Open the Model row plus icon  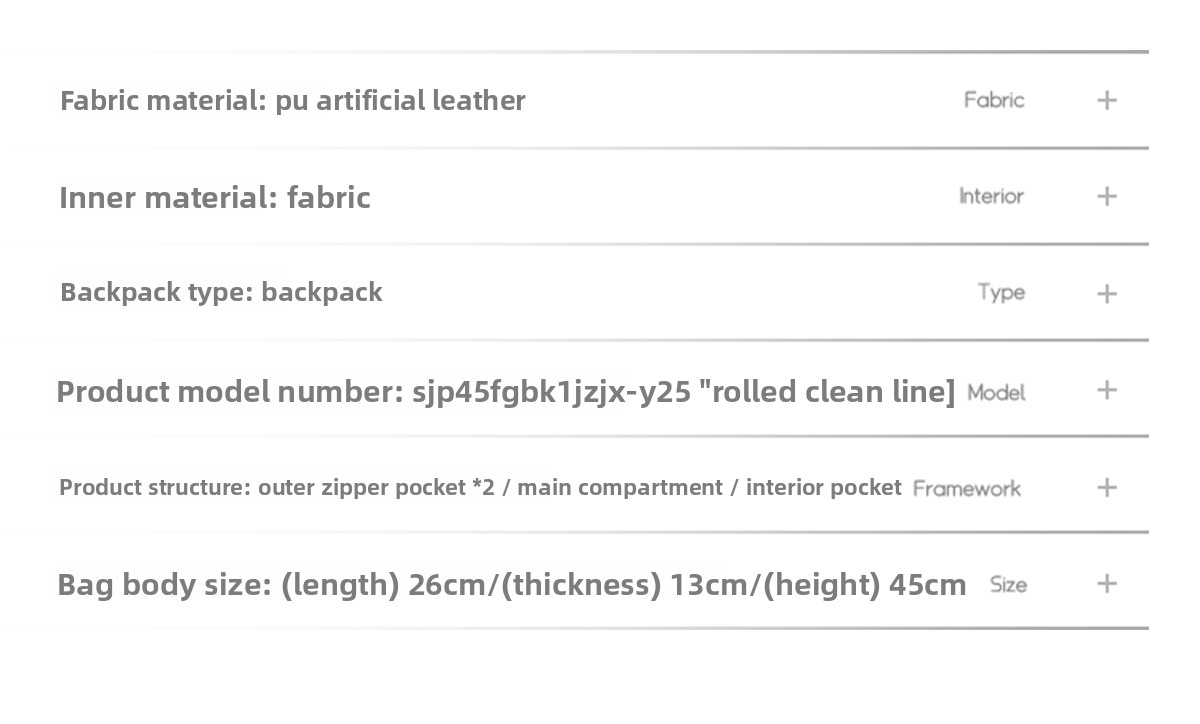pyautogui.click(x=1106, y=390)
